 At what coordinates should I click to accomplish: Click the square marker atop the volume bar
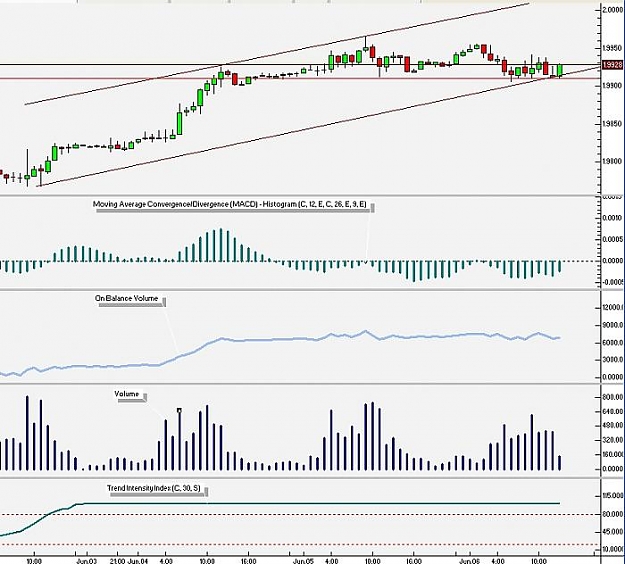pyautogui.click(x=179, y=410)
